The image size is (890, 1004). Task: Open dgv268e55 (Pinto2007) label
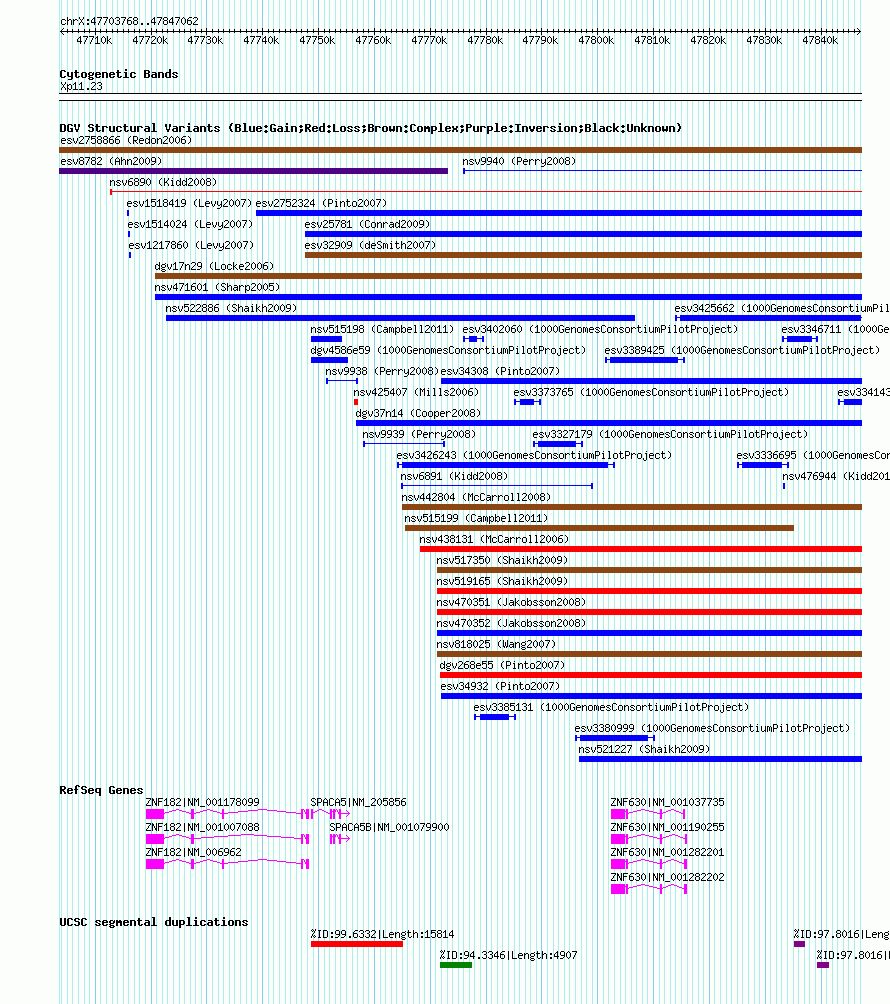click(x=503, y=665)
